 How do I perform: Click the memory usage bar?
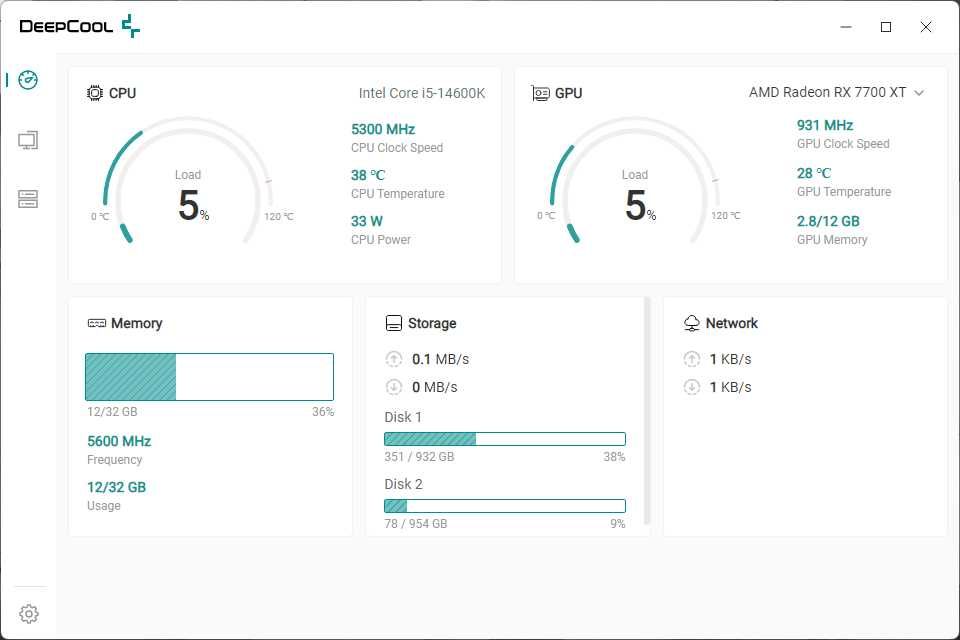click(209, 377)
